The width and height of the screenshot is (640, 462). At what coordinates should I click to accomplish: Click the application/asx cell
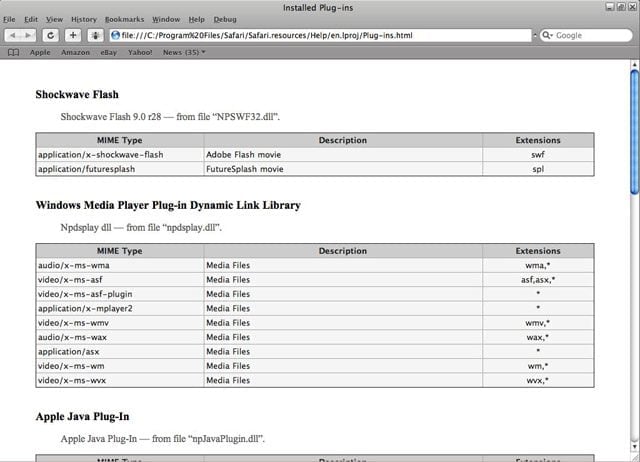pyautogui.click(x=120, y=351)
